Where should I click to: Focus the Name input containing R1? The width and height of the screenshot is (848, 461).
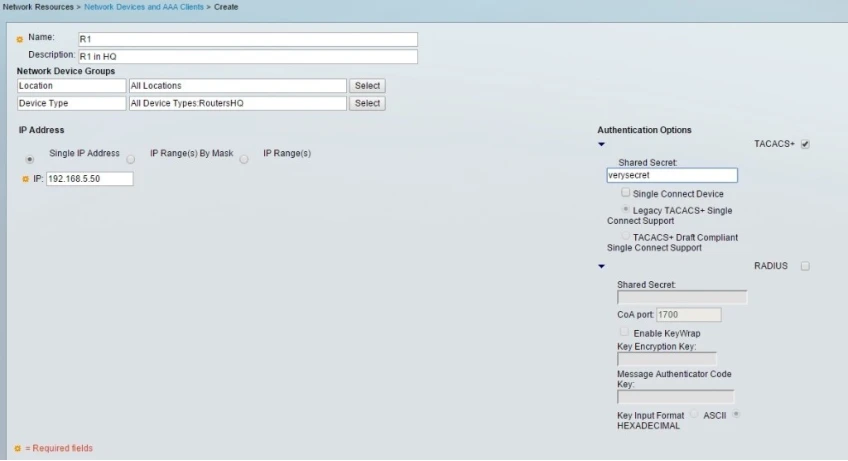247,40
